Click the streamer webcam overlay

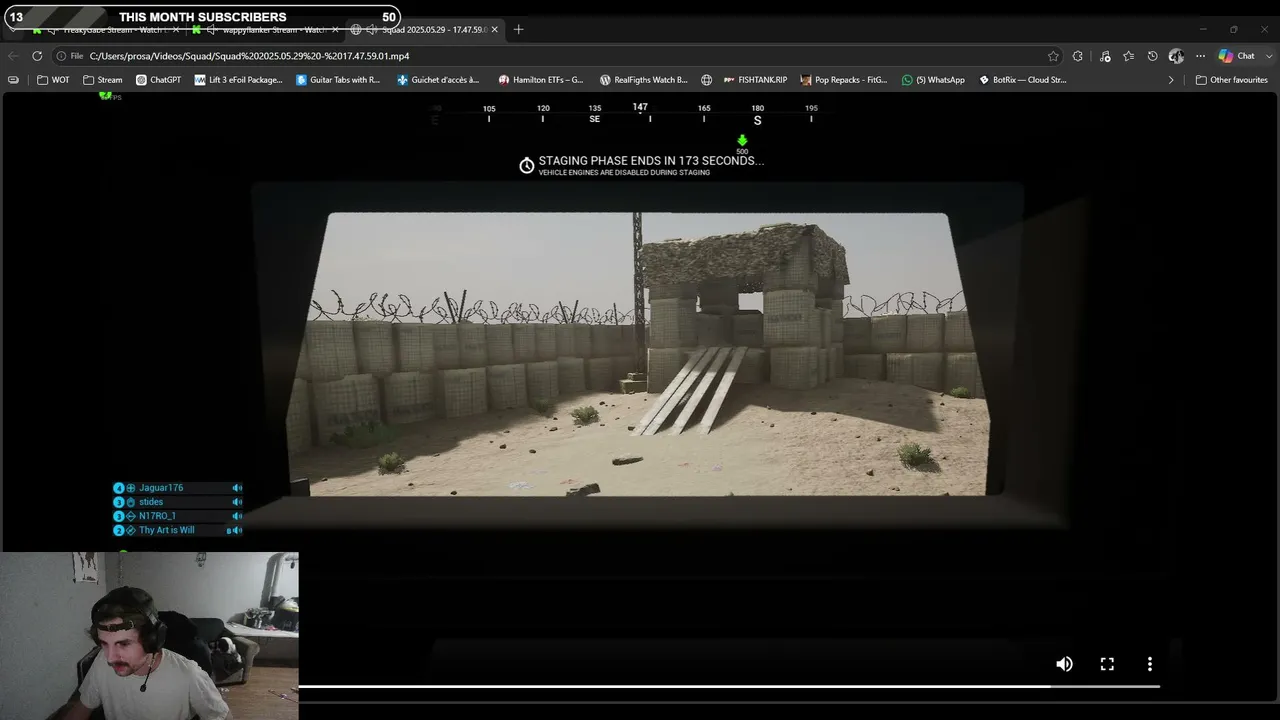click(x=149, y=636)
